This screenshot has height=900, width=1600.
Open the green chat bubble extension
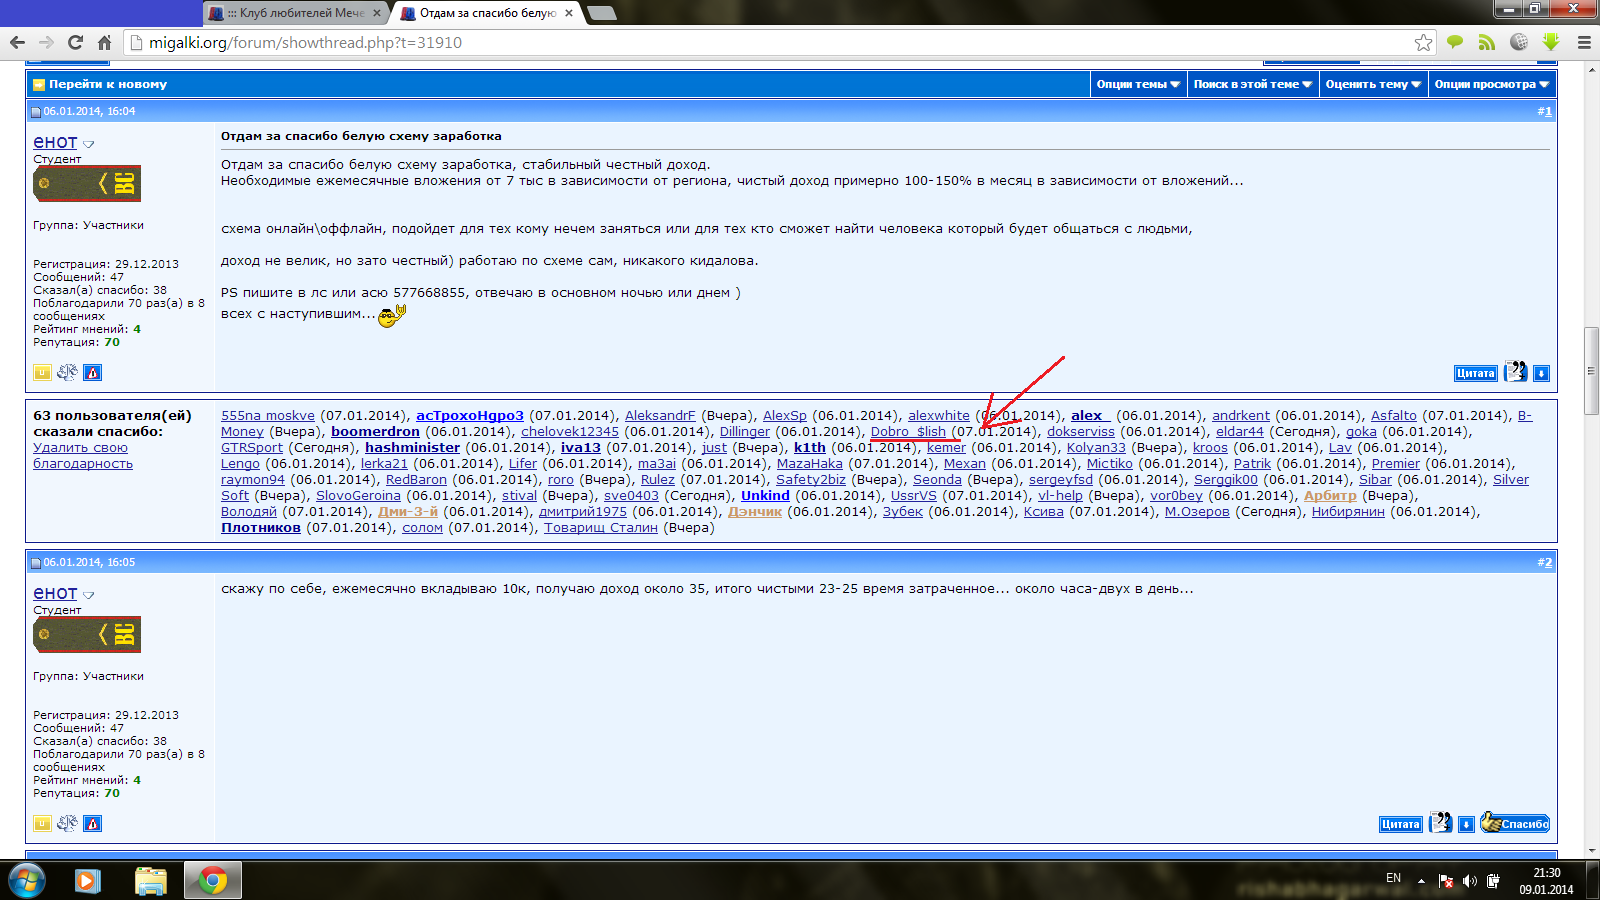(1455, 42)
